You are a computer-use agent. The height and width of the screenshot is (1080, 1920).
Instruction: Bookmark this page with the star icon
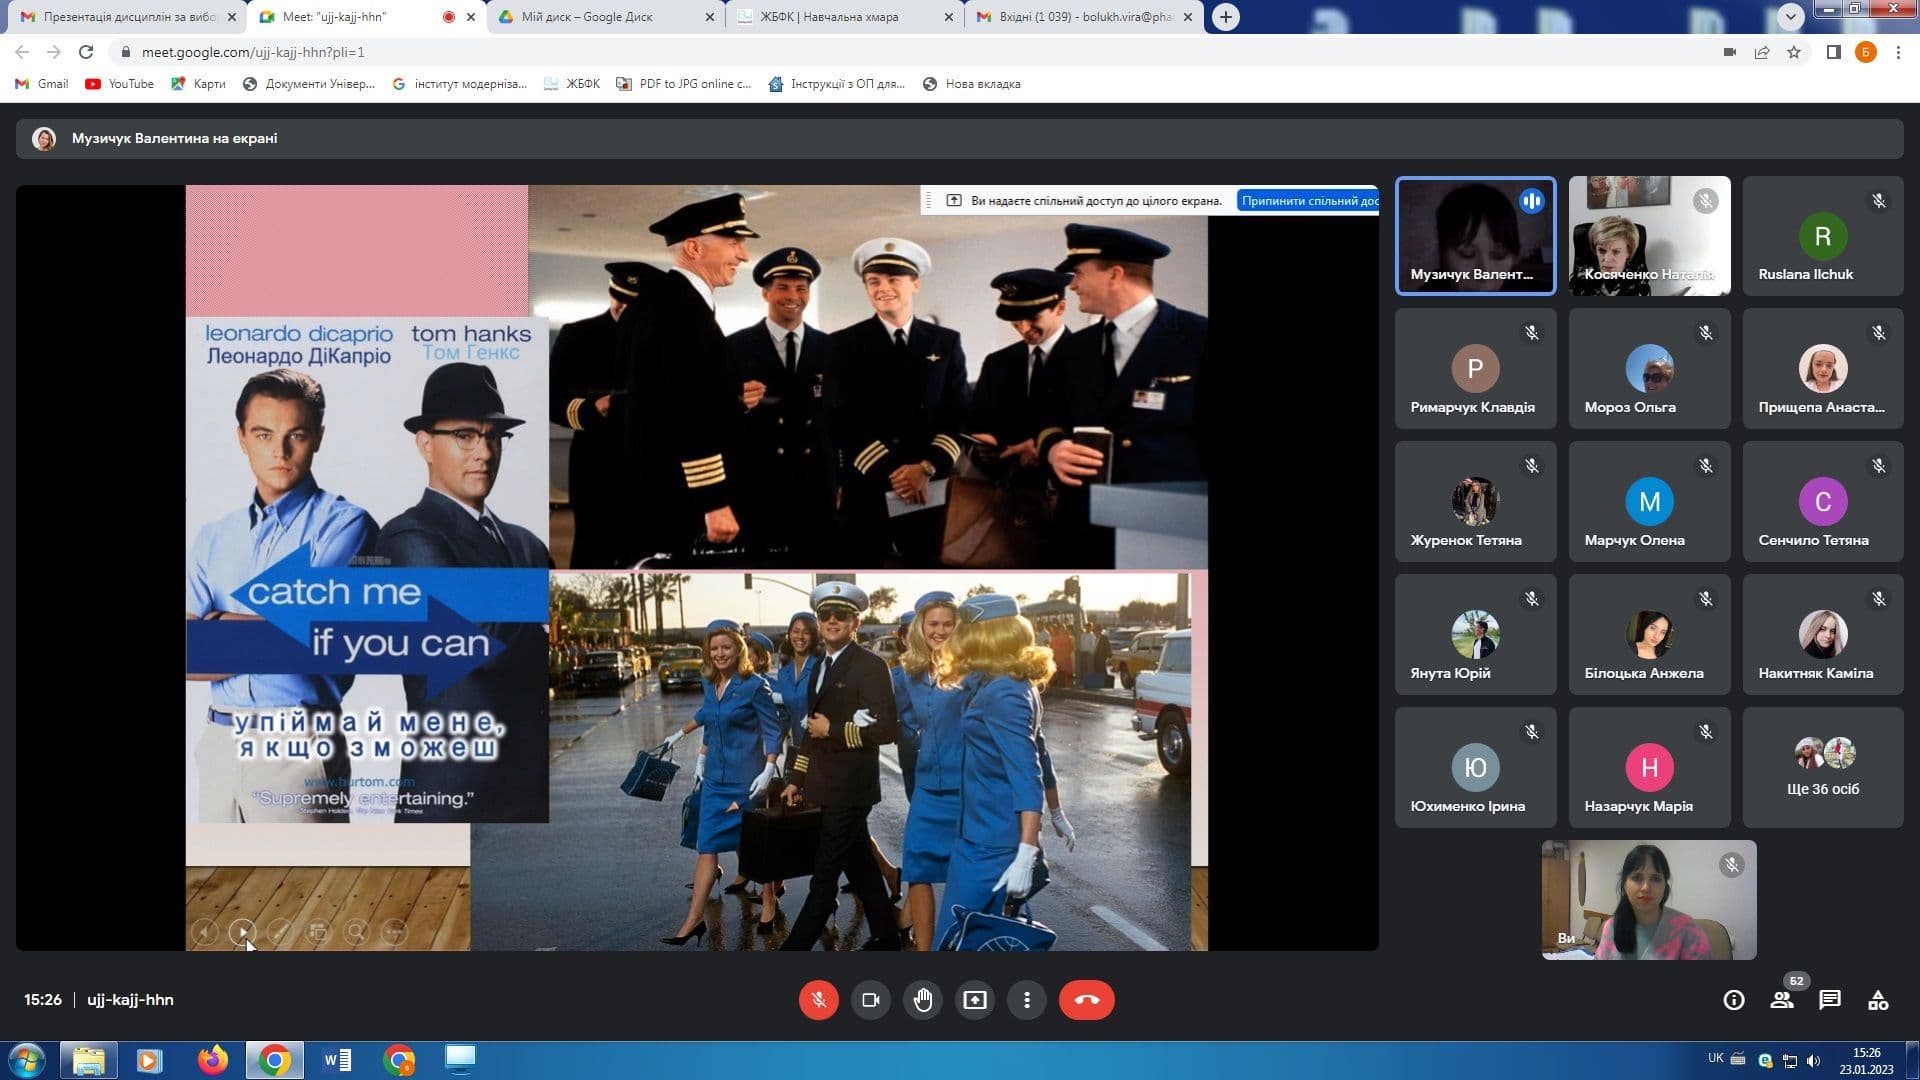1794,52
